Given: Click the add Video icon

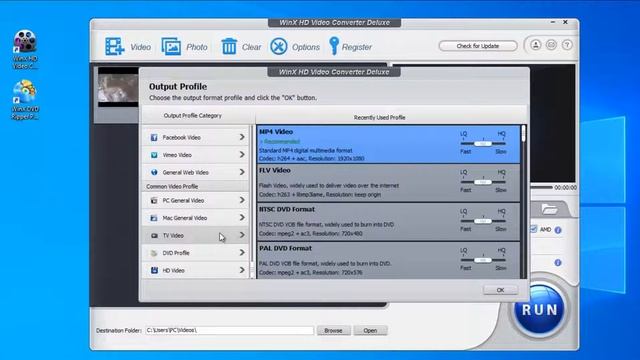Looking at the screenshot, I should 115,47.
